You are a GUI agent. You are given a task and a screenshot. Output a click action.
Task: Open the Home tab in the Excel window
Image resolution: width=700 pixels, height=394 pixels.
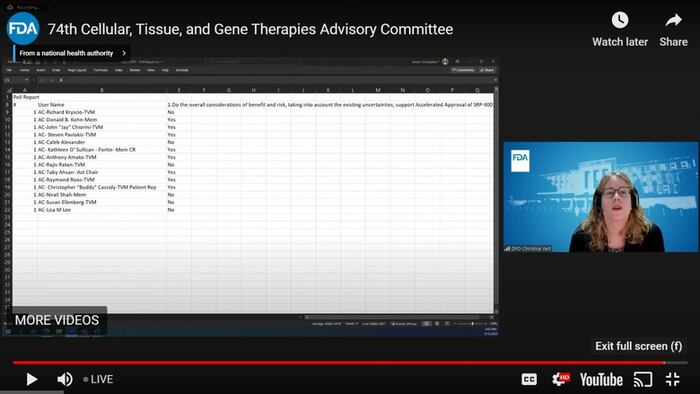pyautogui.click(x=25, y=70)
